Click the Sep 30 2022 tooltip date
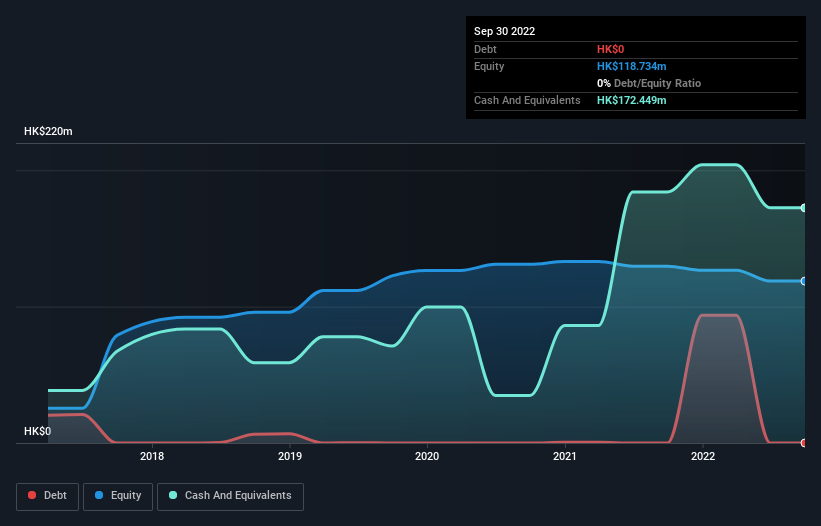The height and width of the screenshot is (526, 821). (x=504, y=31)
